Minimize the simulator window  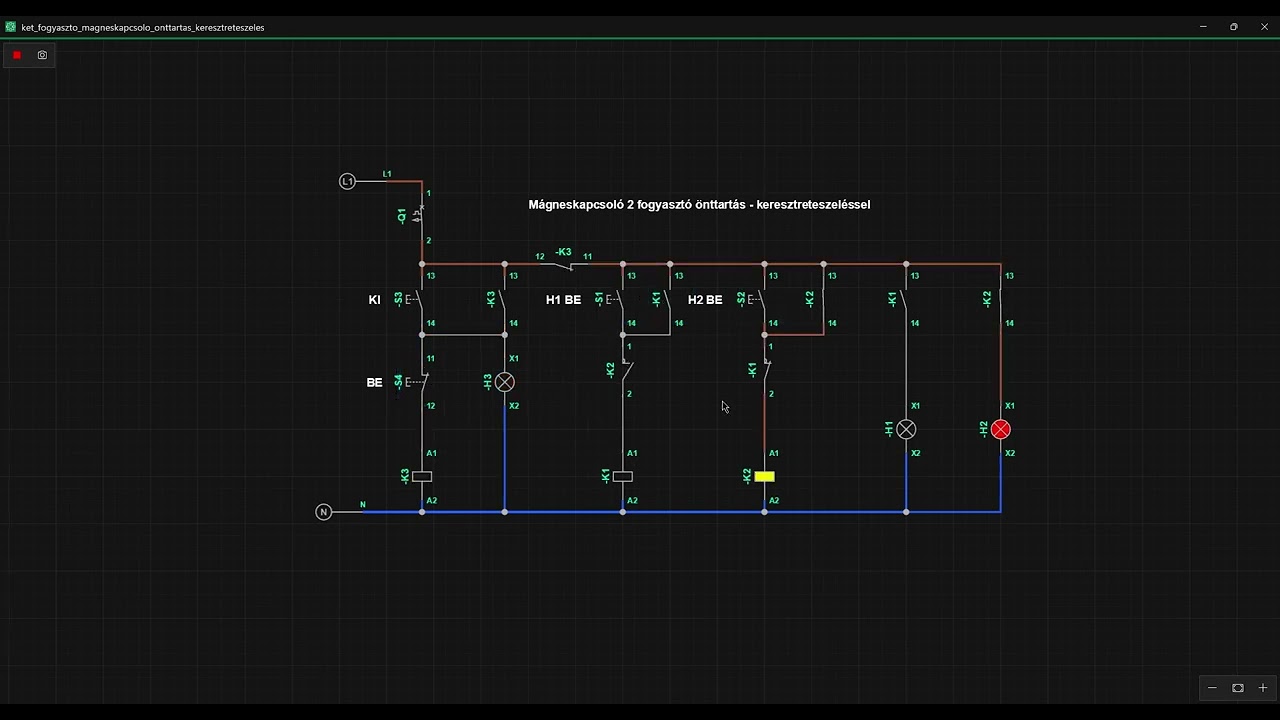tap(1203, 27)
